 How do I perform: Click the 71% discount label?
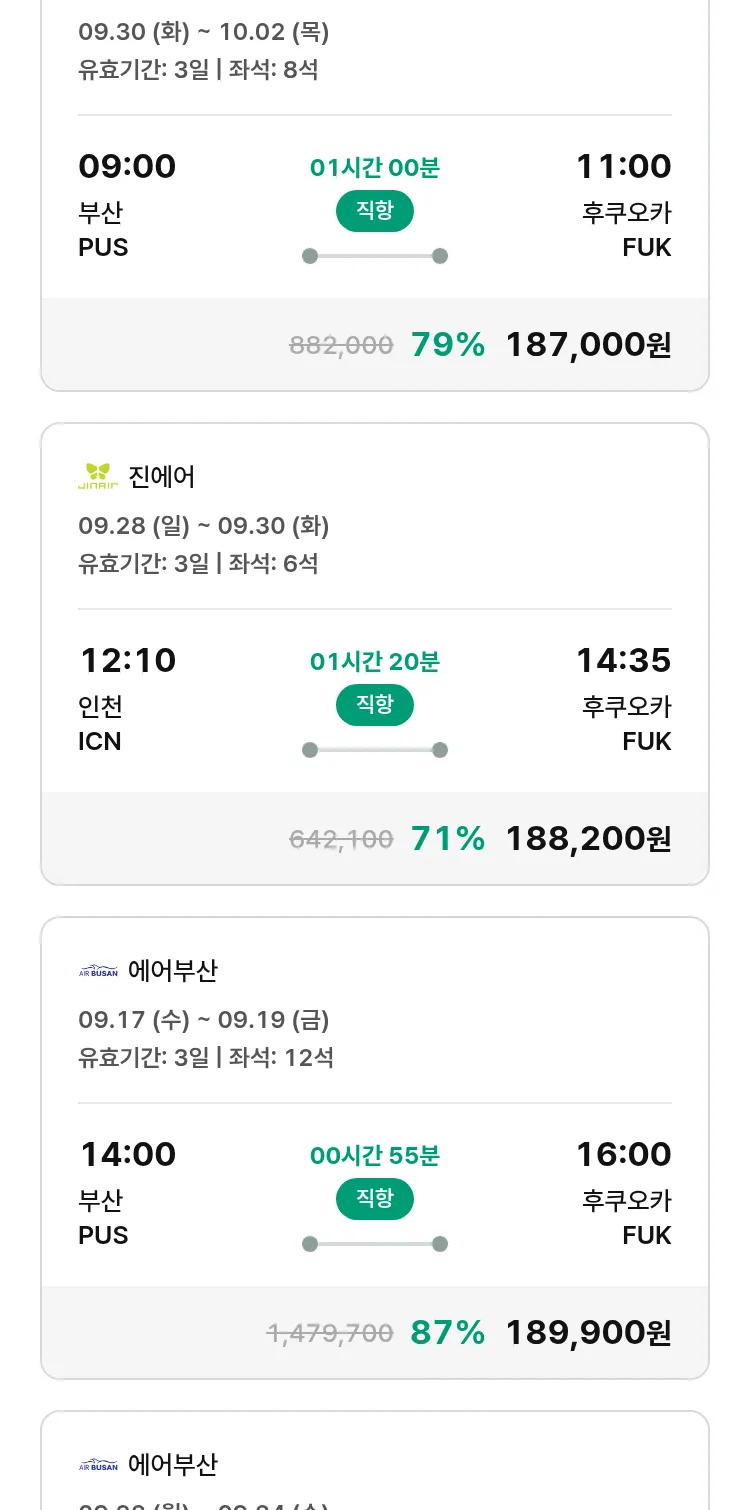447,839
